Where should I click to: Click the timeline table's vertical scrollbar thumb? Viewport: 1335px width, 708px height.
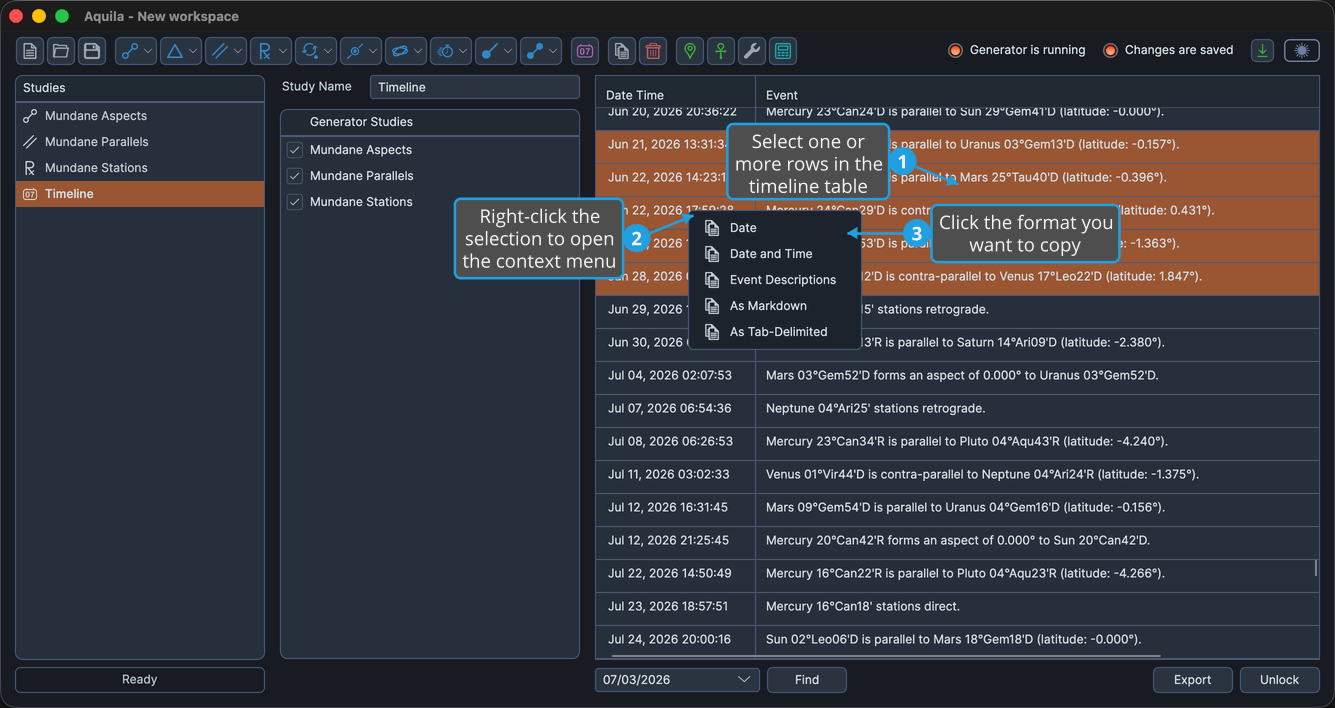[x=1316, y=568]
